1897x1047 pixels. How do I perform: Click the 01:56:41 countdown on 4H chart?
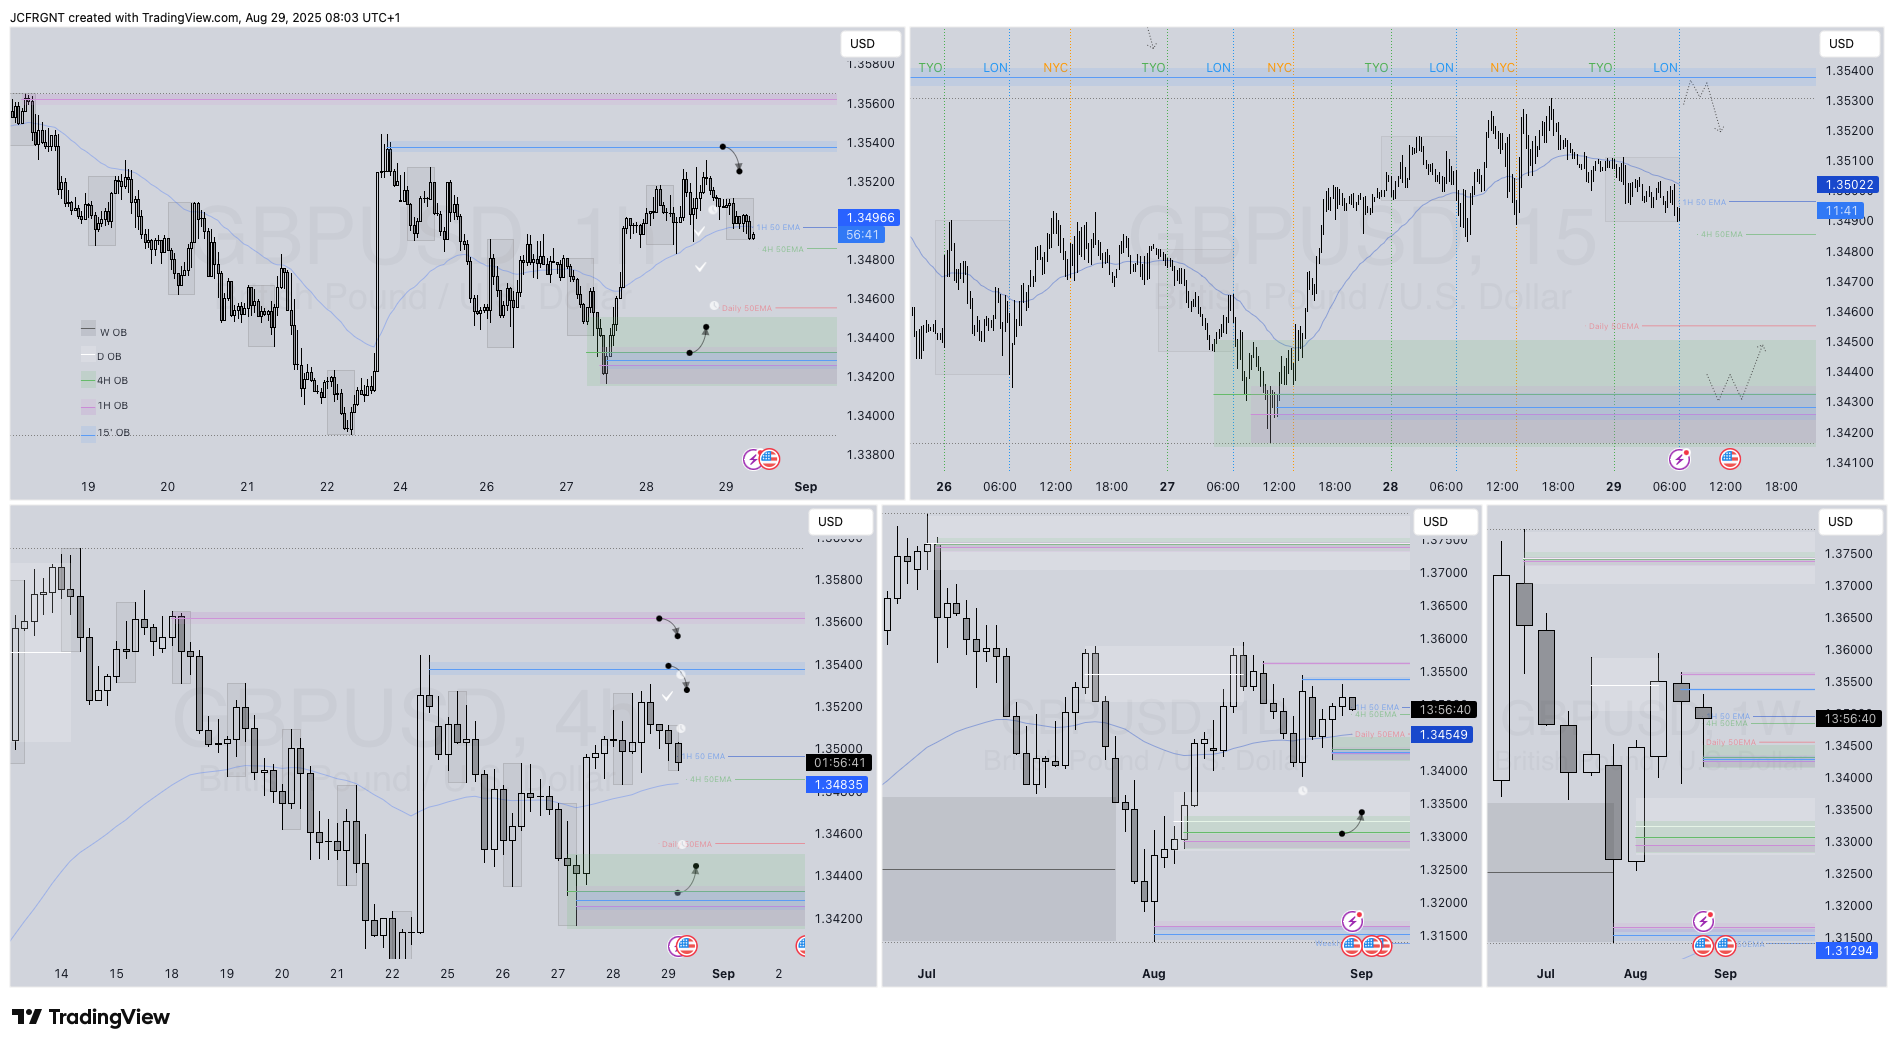(838, 763)
